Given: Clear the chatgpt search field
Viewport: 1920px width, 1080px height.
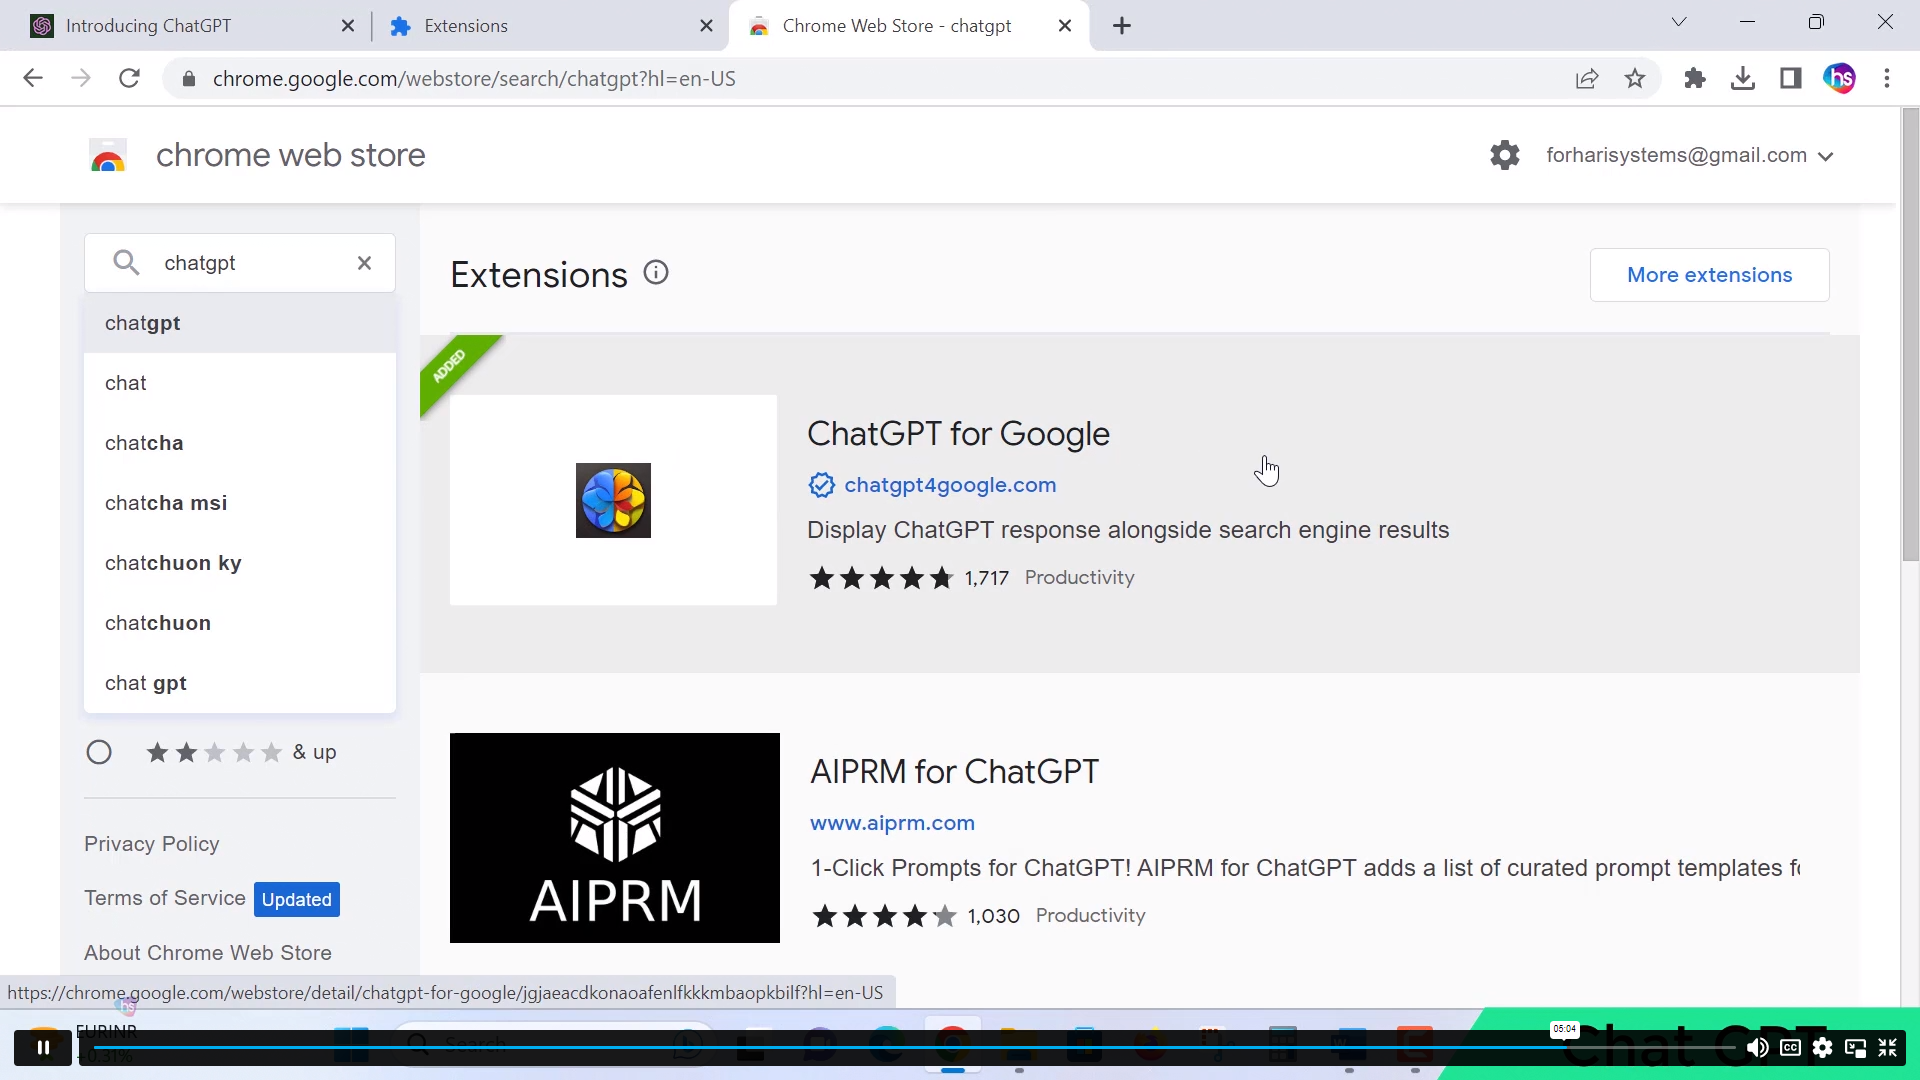Looking at the screenshot, I should (x=364, y=263).
